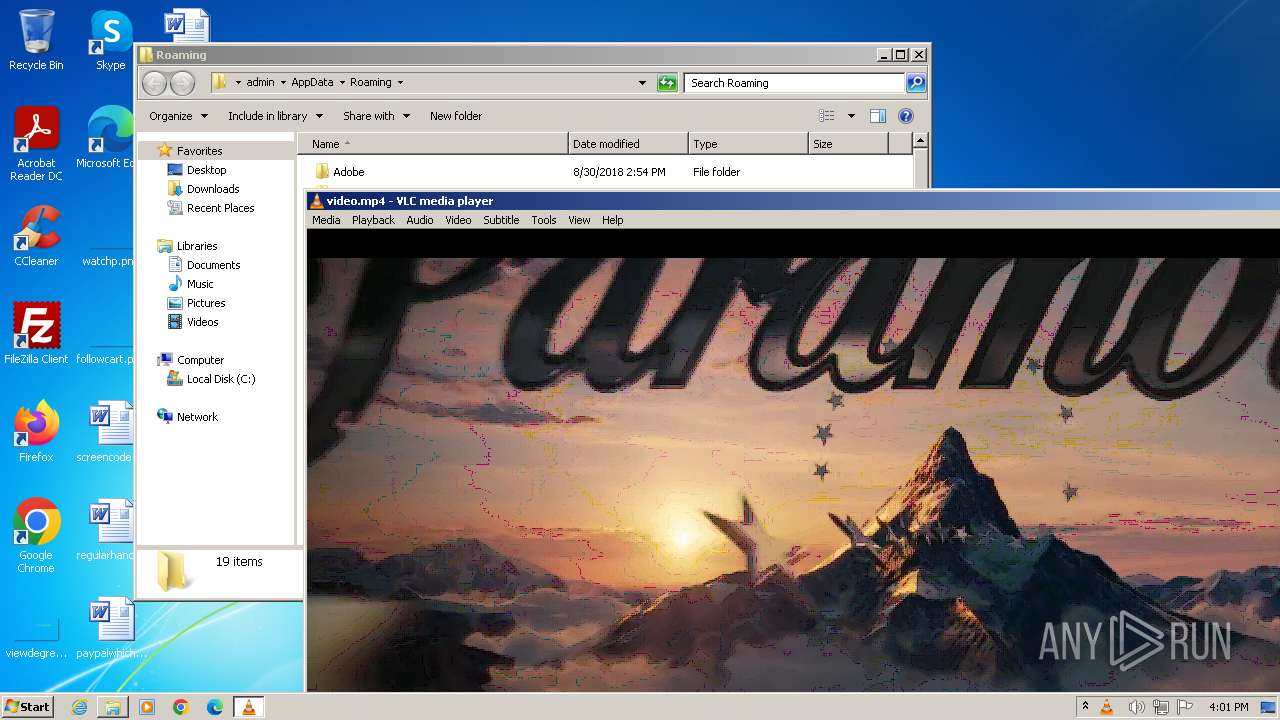Change view mode icon in Explorer toolbar
Image resolution: width=1280 pixels, height=720 pixels.
point(826,116)
